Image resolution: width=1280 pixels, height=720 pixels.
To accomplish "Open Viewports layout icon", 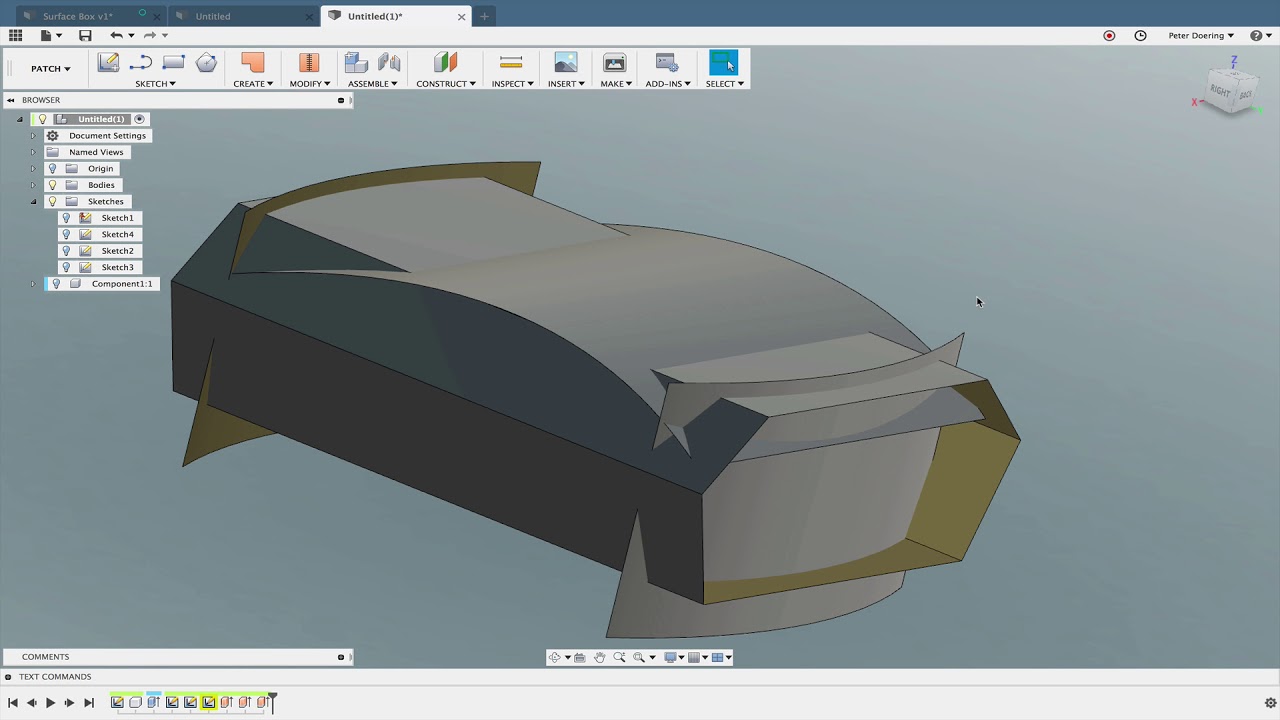I will 718,657.
